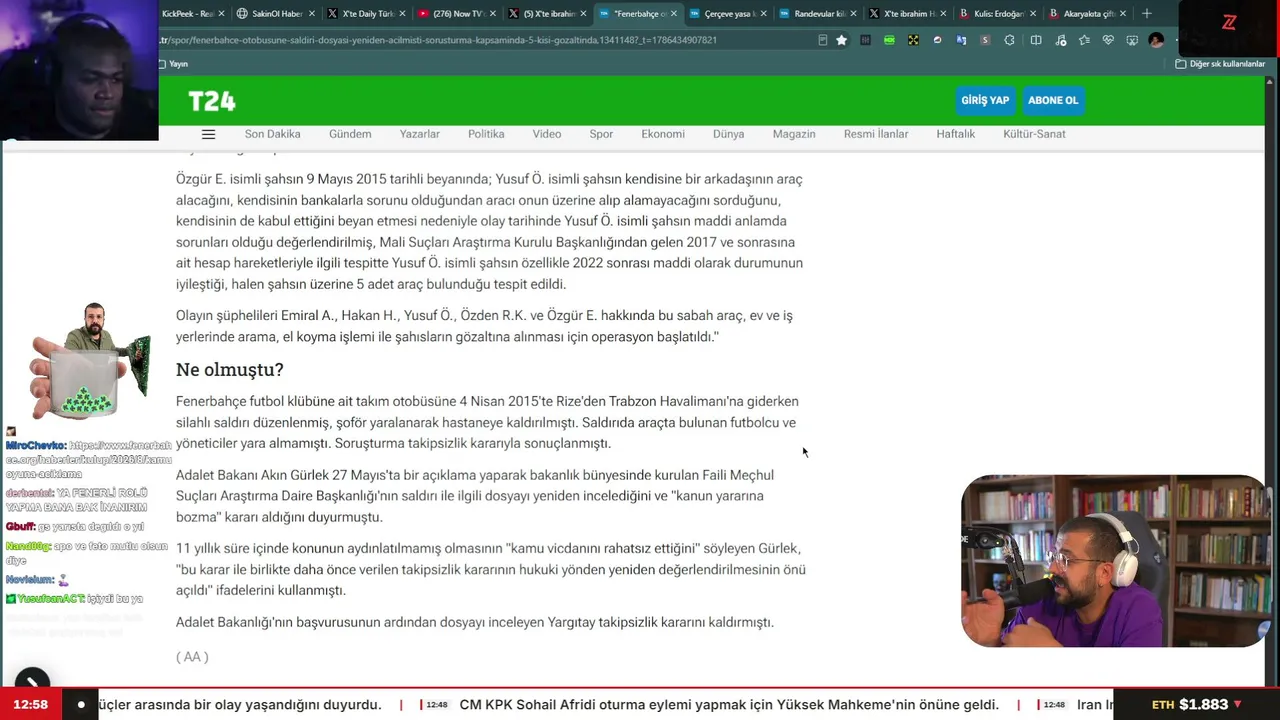This screenshot has width=1280, height=720.
Task: Open the Haftalık section
Action: pyautogui.click(x=956, y=134)
